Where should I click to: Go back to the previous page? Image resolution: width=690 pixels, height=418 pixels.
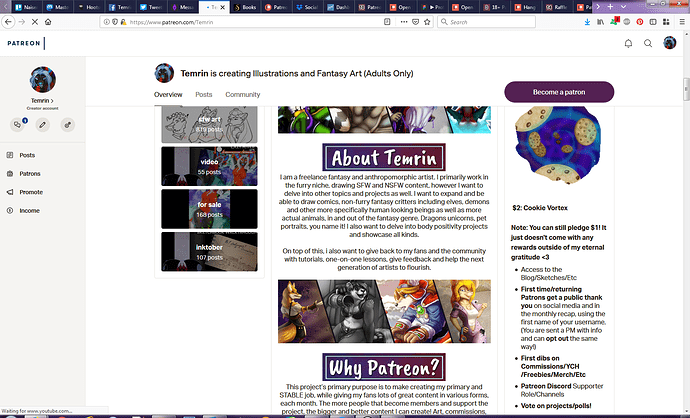(x=8, y=22)
